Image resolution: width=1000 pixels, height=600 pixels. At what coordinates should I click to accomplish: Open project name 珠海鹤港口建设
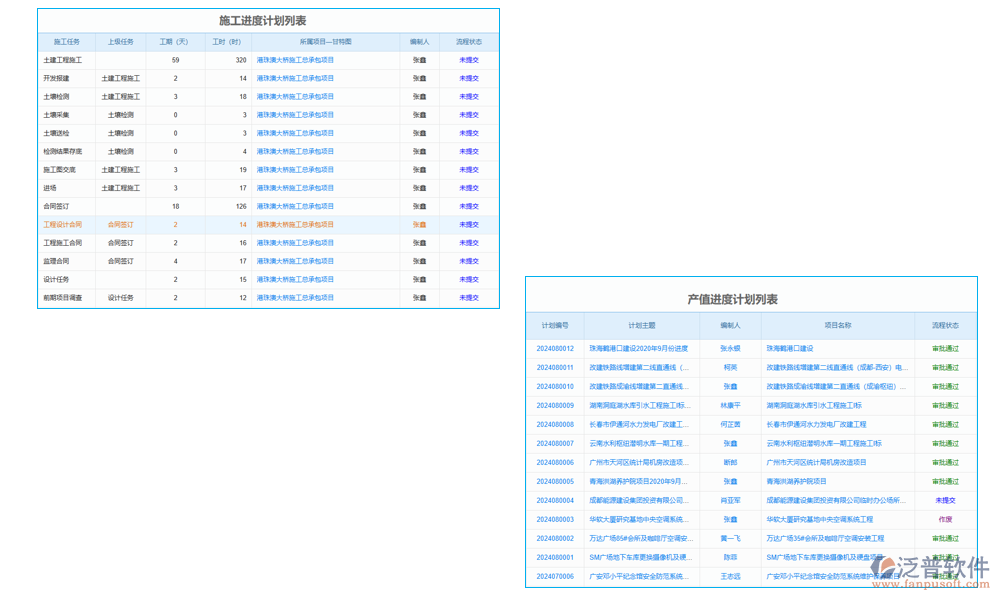point(790,349)
